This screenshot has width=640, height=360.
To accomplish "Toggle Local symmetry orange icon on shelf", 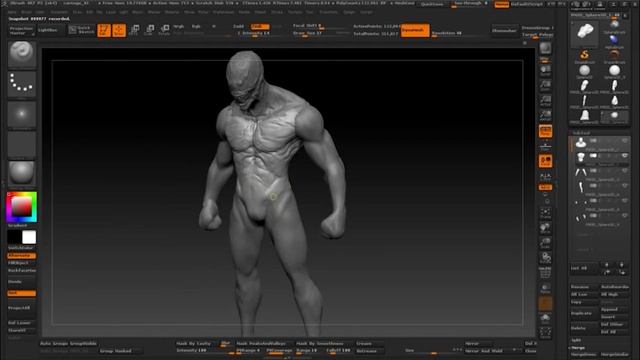I will click(x=545, y=161).
